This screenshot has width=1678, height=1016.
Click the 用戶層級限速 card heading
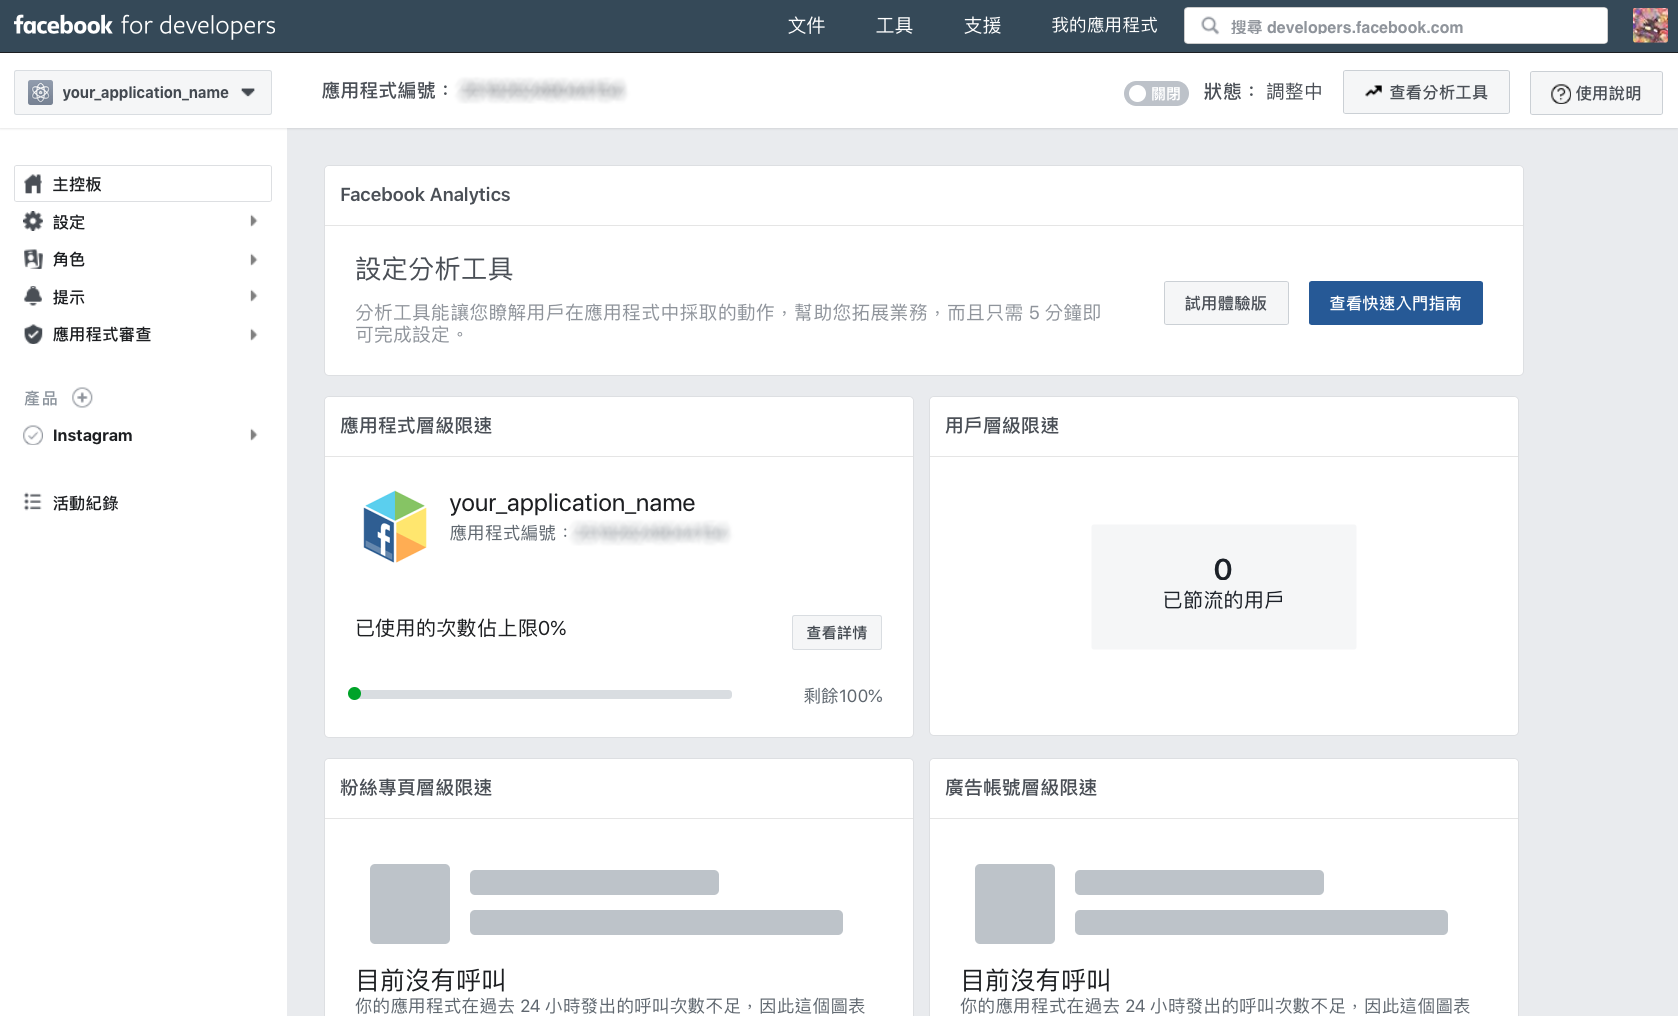pos(1002,426)
